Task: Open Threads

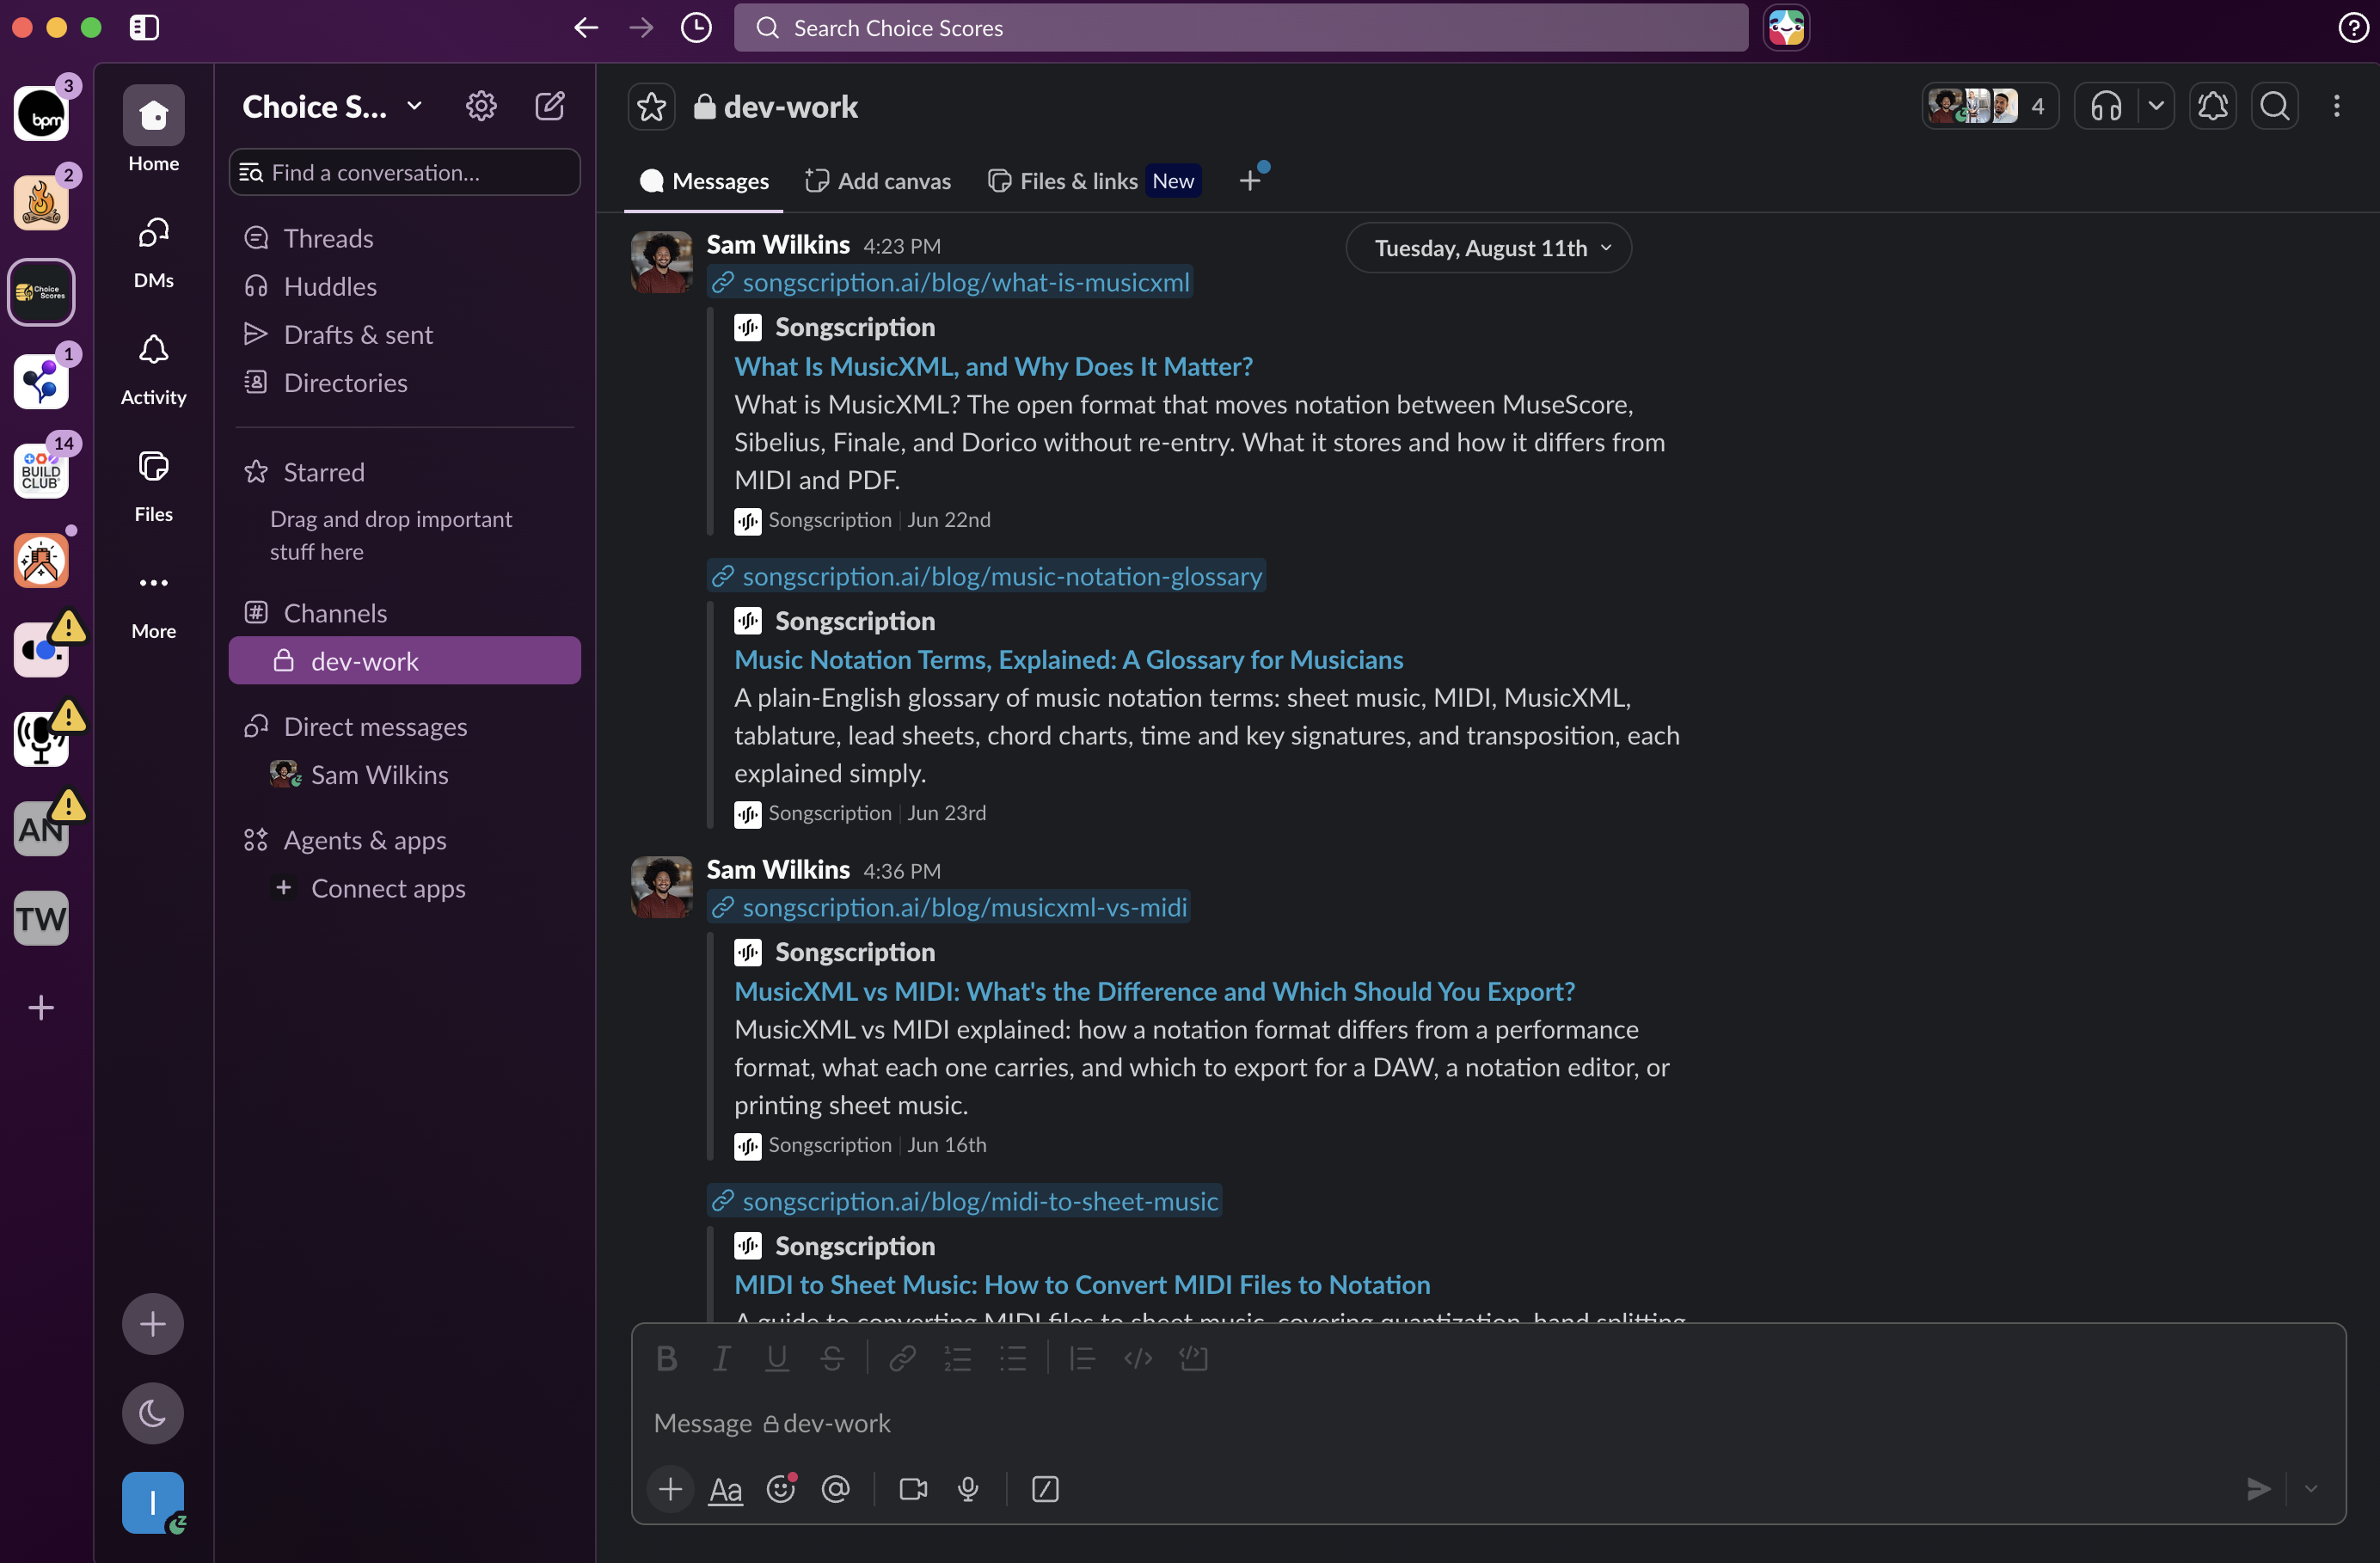Action: point(404,238)
